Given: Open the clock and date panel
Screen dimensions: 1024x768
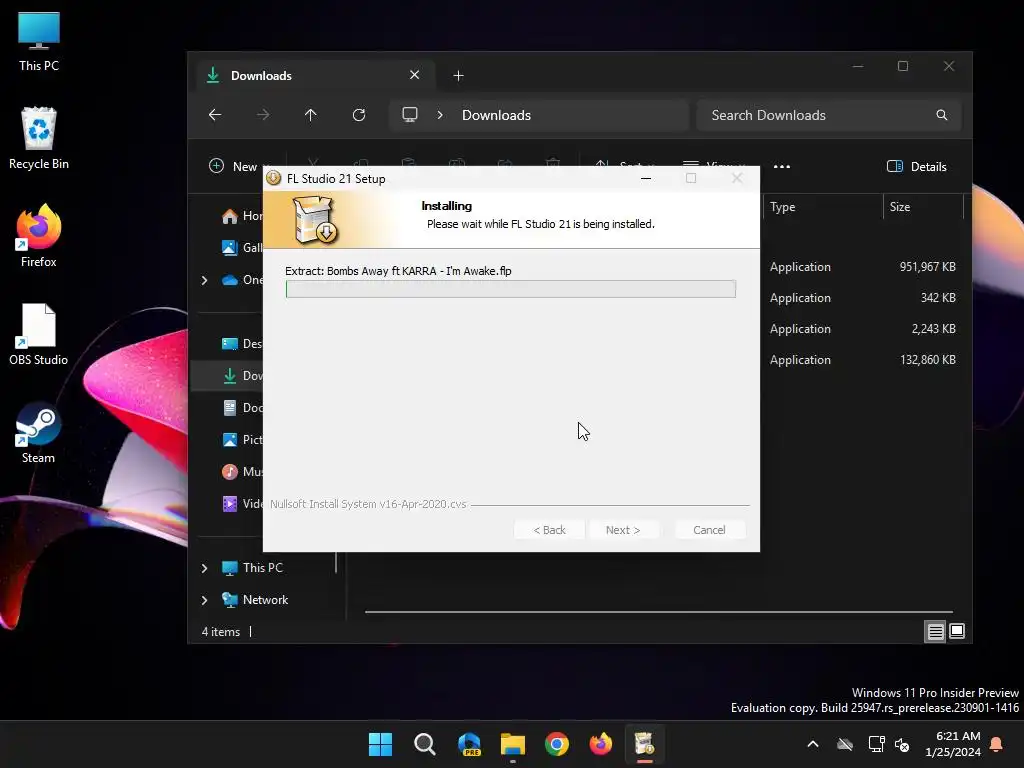Looking at the screenshot, I should pos(953,744).
